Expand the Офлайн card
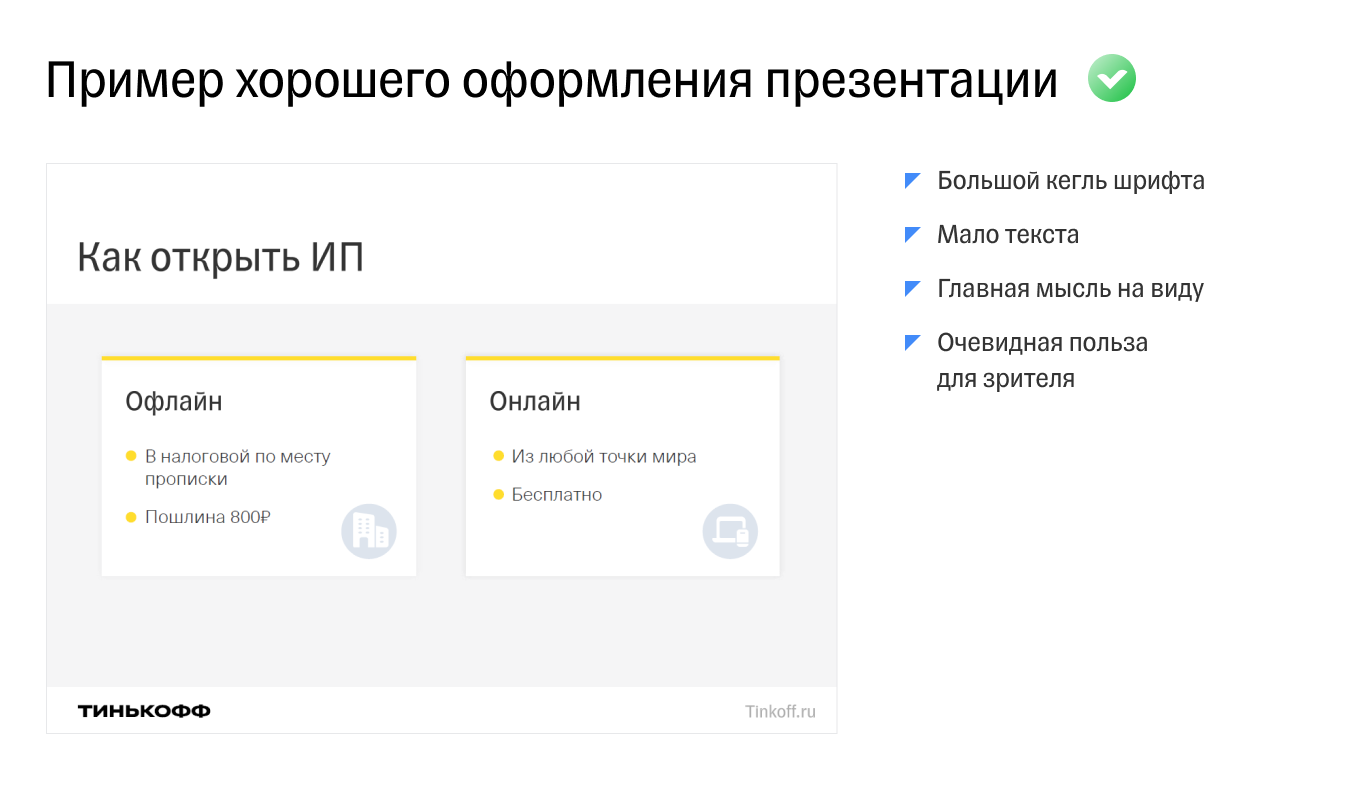The width and height of the screenshot is (1360, 800). pos(259,465)
